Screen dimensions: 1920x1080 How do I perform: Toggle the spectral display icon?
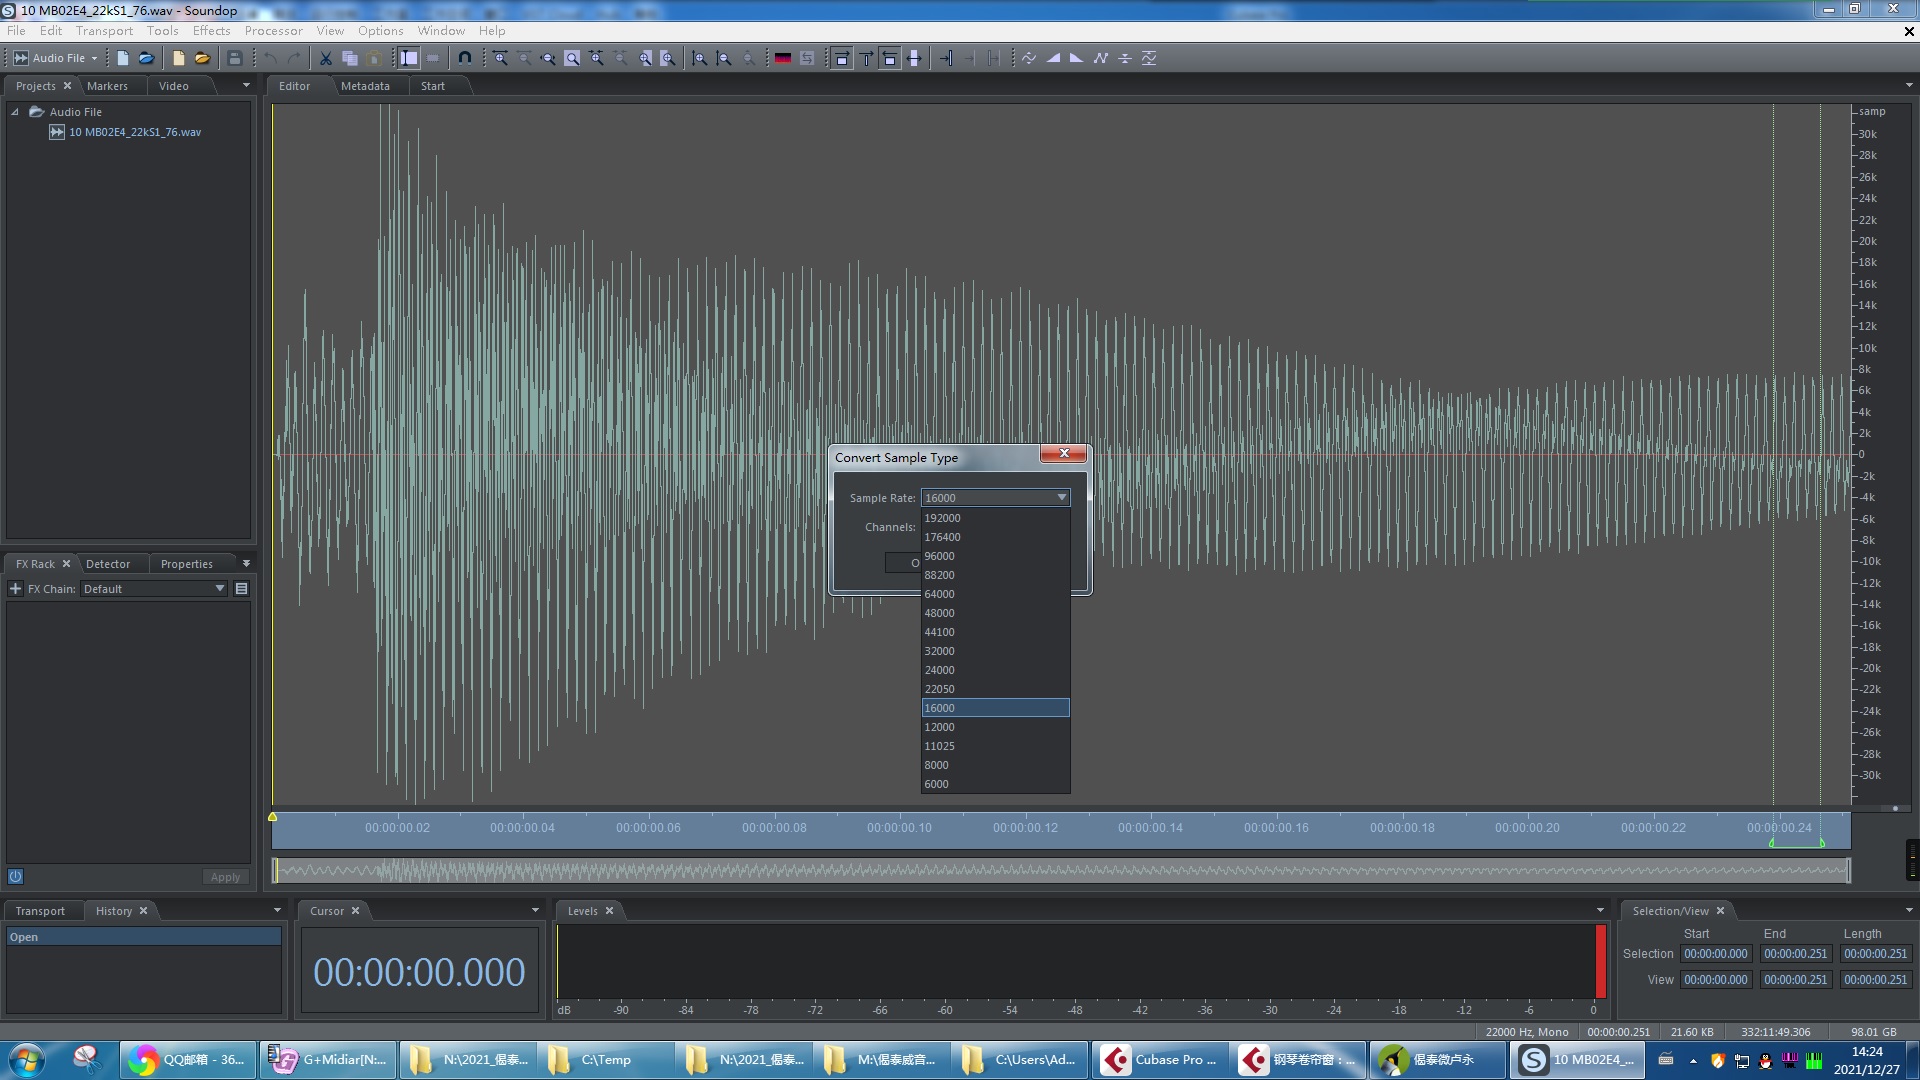point(783,58)
